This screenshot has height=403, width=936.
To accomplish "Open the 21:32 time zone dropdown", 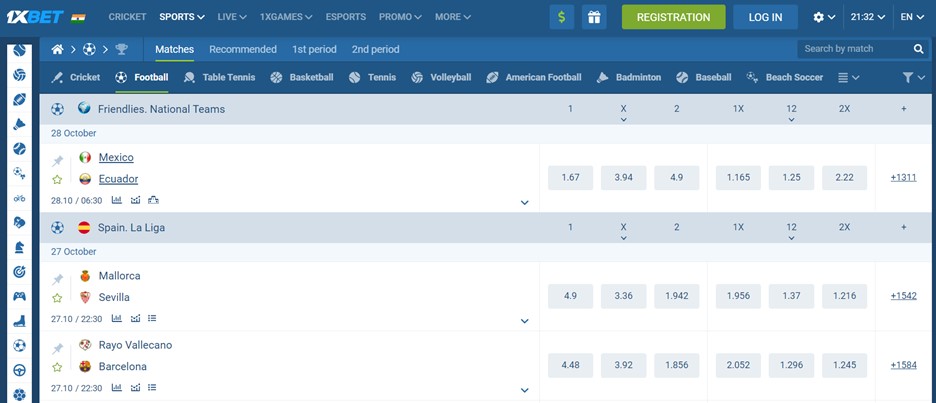I will tap(867, 17).
